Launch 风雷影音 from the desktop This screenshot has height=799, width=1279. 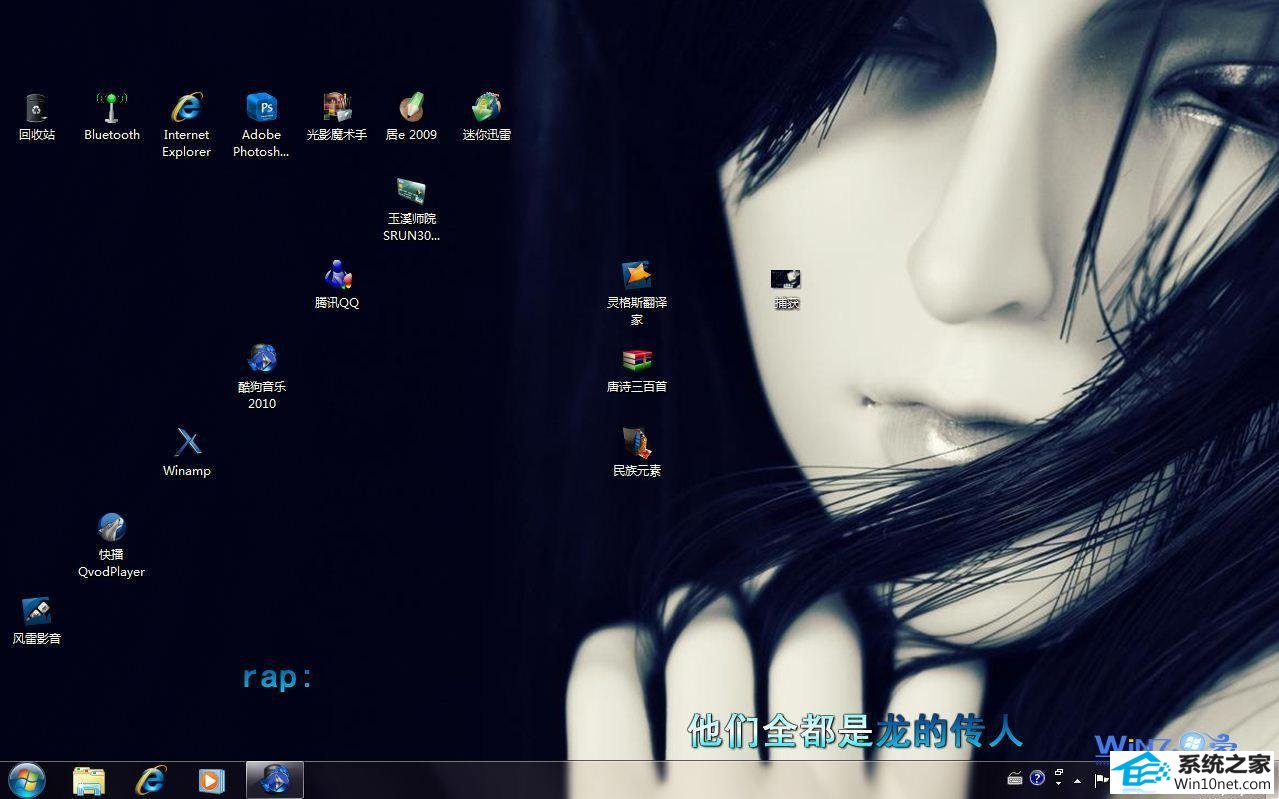pos(37,621)
